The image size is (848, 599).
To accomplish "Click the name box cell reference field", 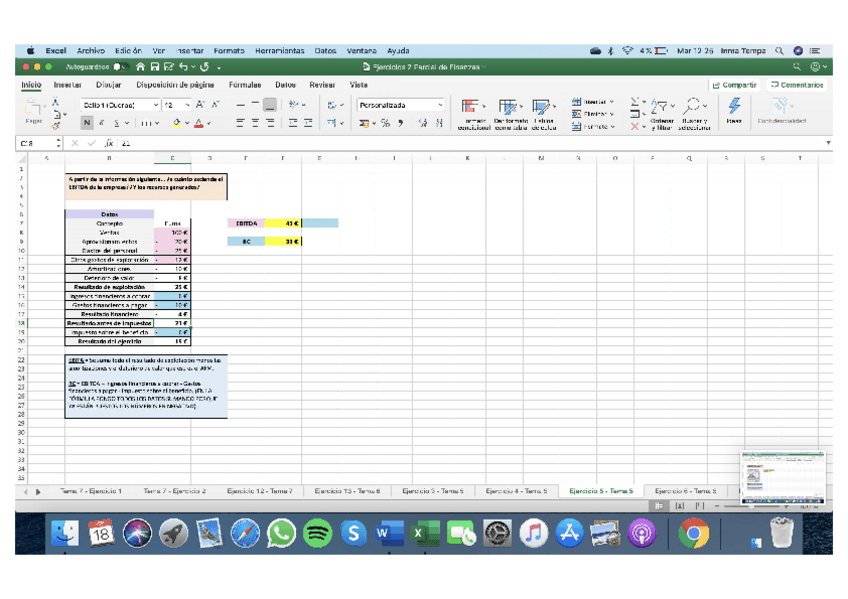I will [39, 143].
